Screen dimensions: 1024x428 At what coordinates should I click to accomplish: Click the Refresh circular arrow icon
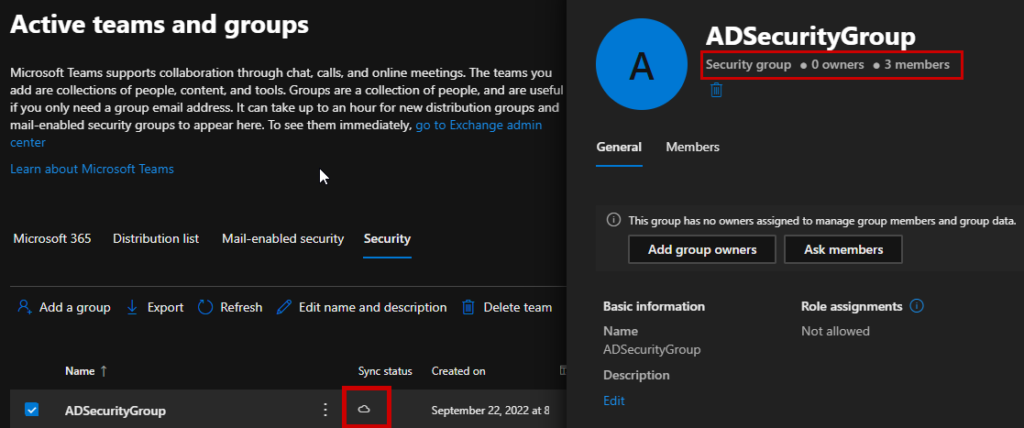(206, 307)
